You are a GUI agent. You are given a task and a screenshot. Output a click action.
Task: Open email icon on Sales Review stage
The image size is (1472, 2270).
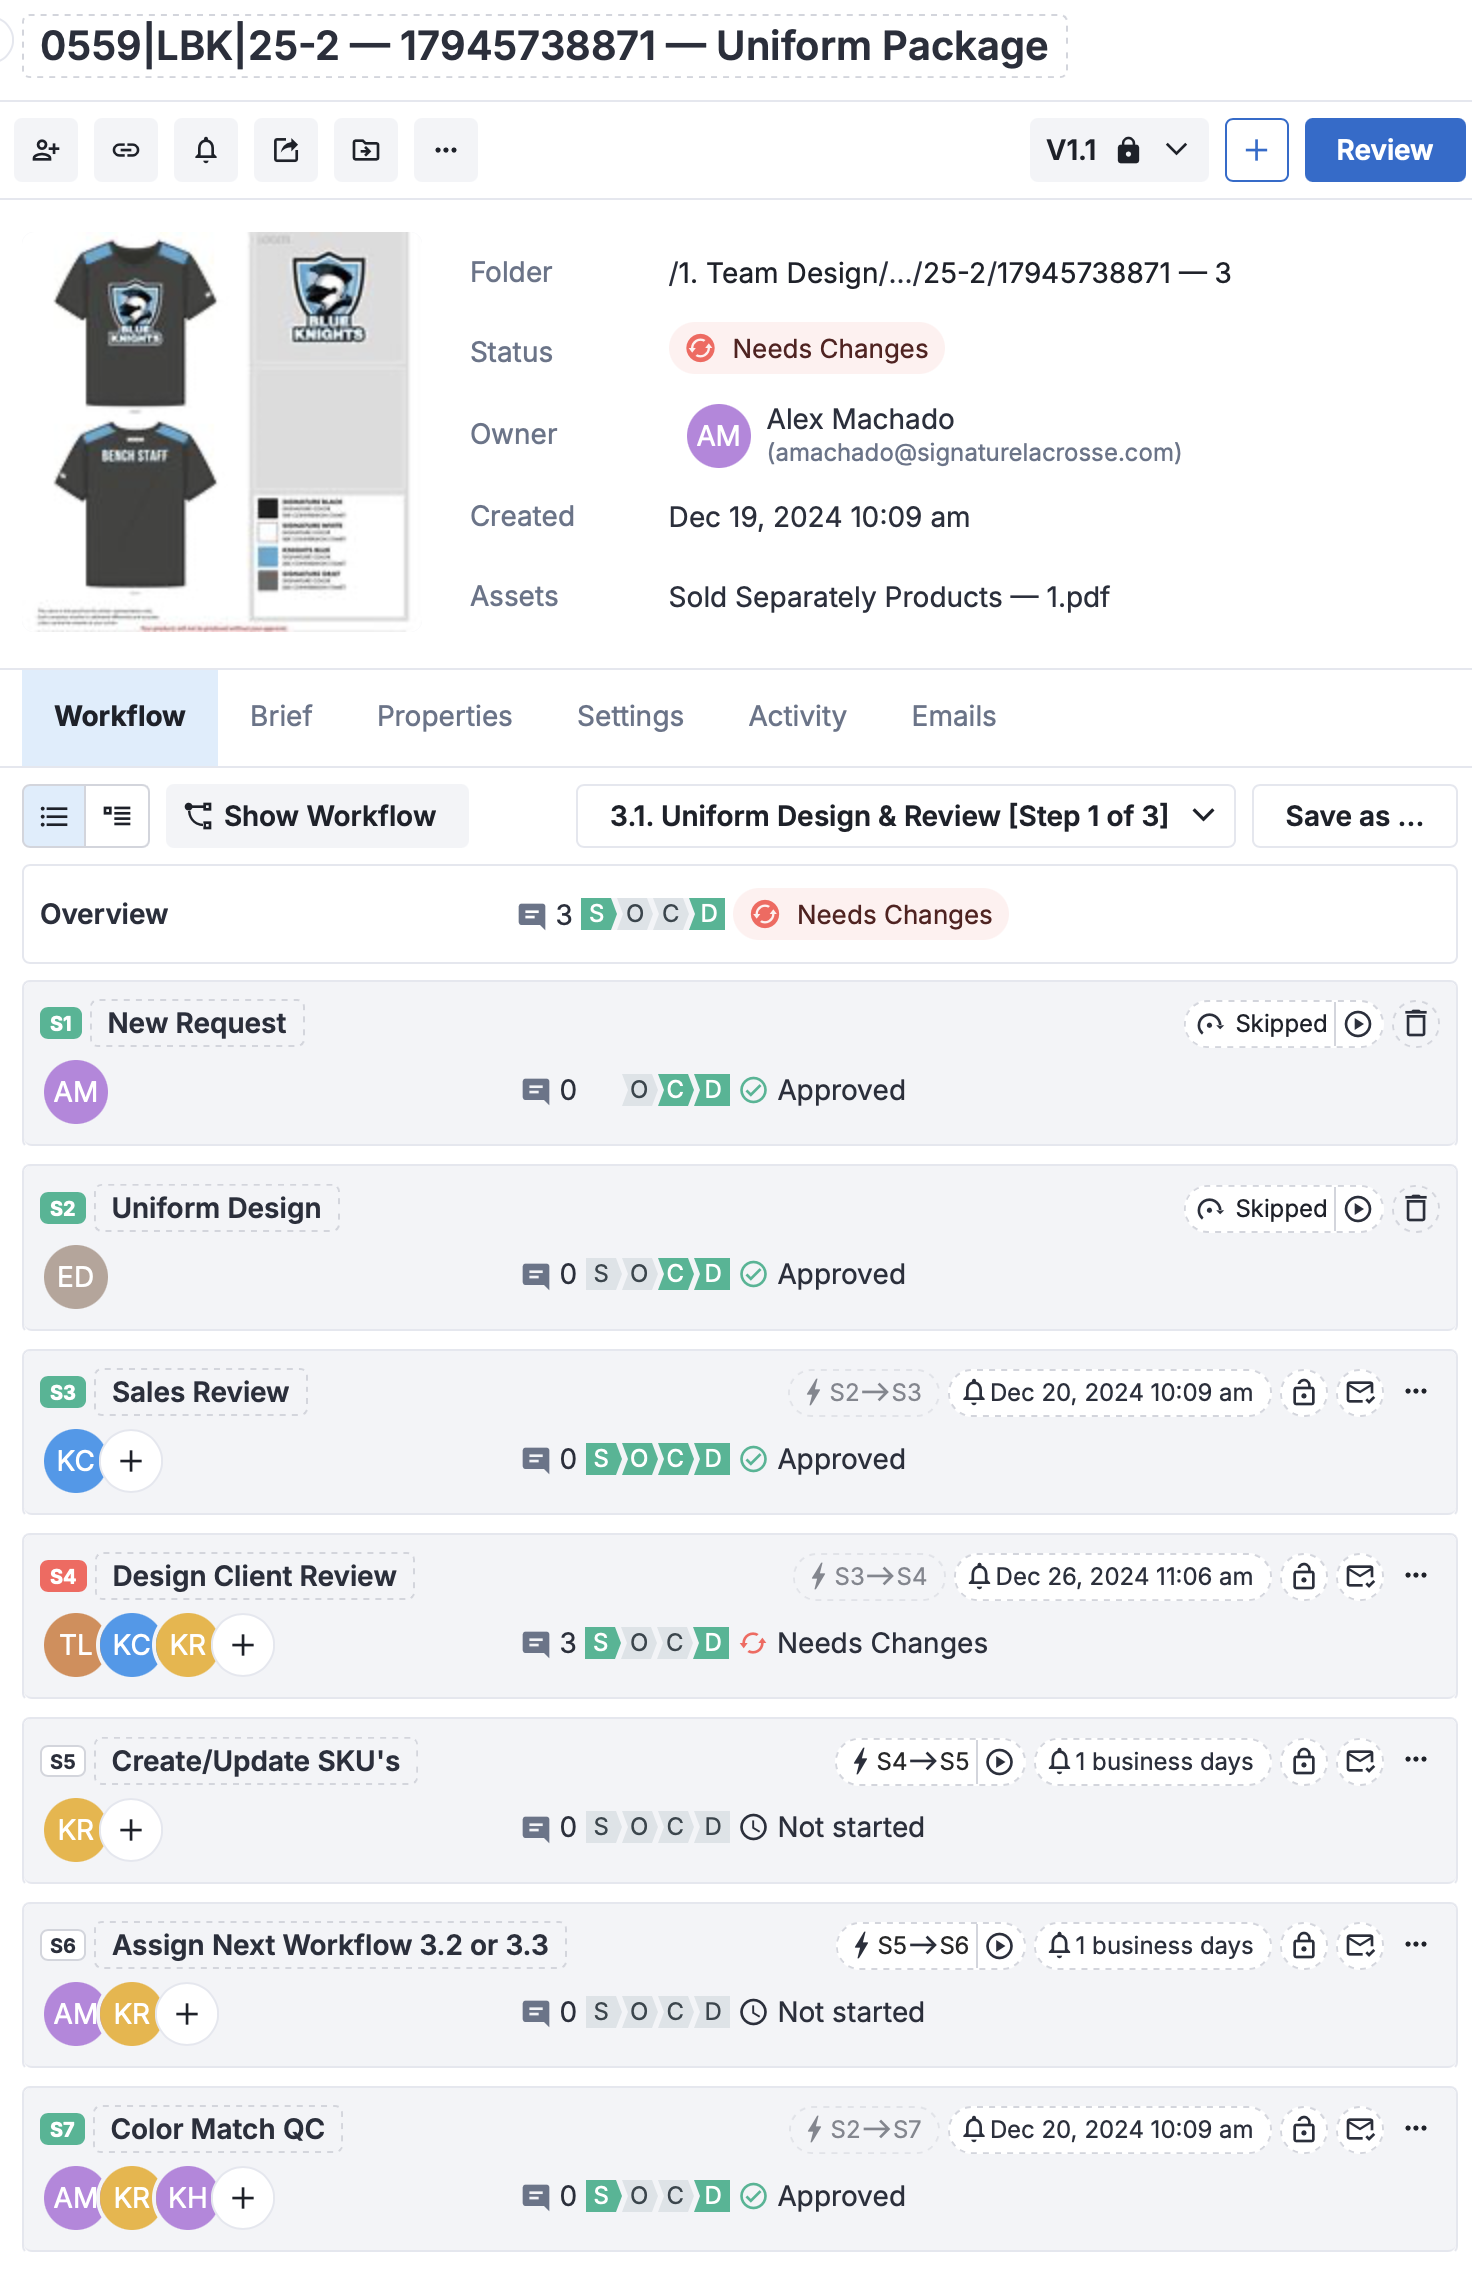1360,1392
